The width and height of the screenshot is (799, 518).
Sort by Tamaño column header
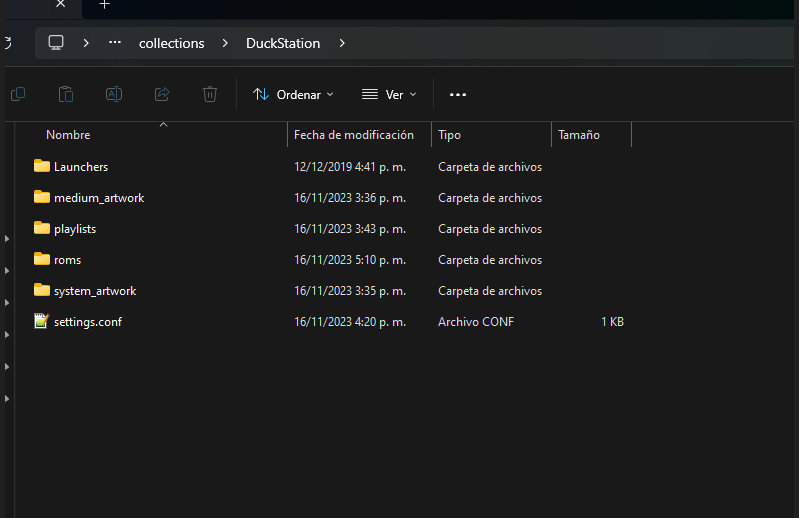click(579, 135)
